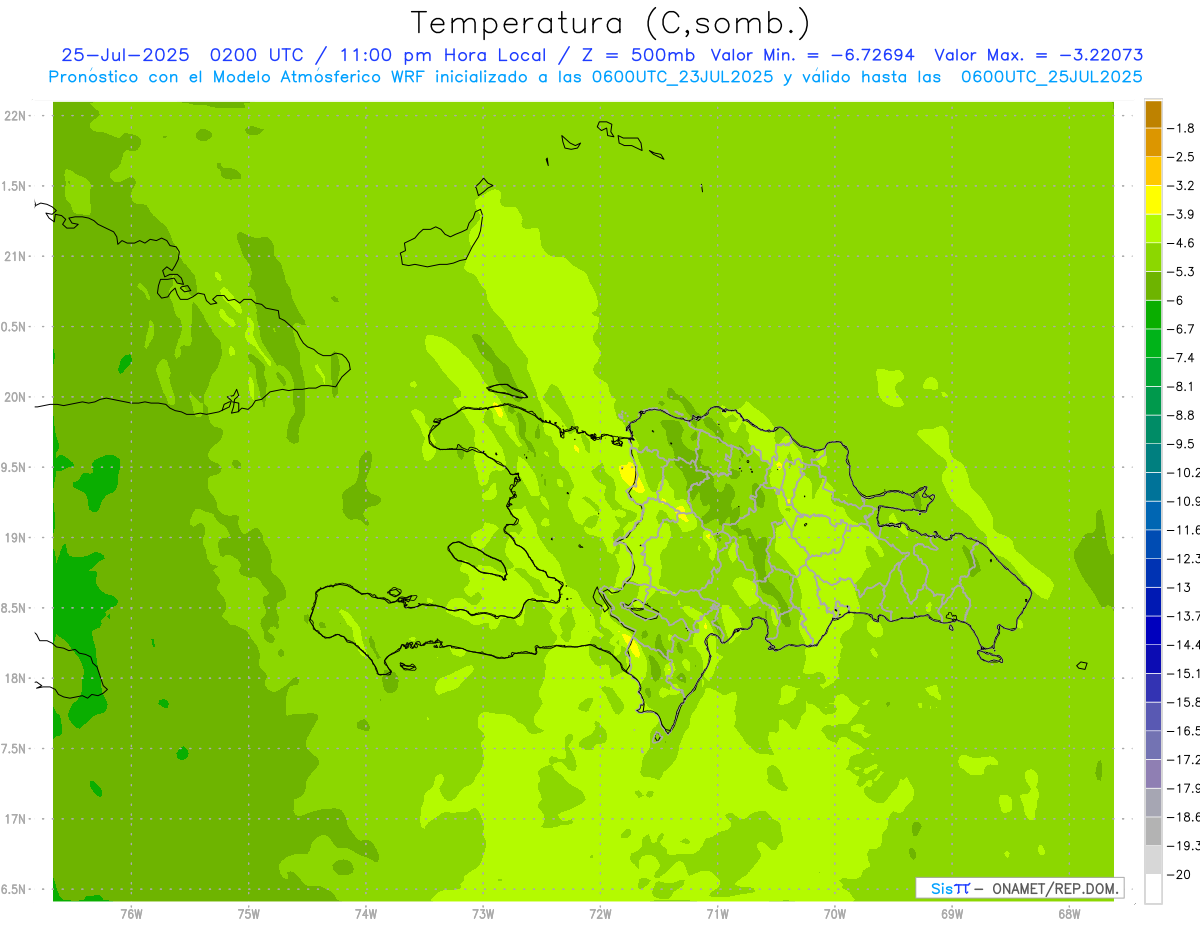Image resolution: width=1200 pixels, height=927 pixels.
Task: Click the 74W longitude label
Action: (366, 914)
